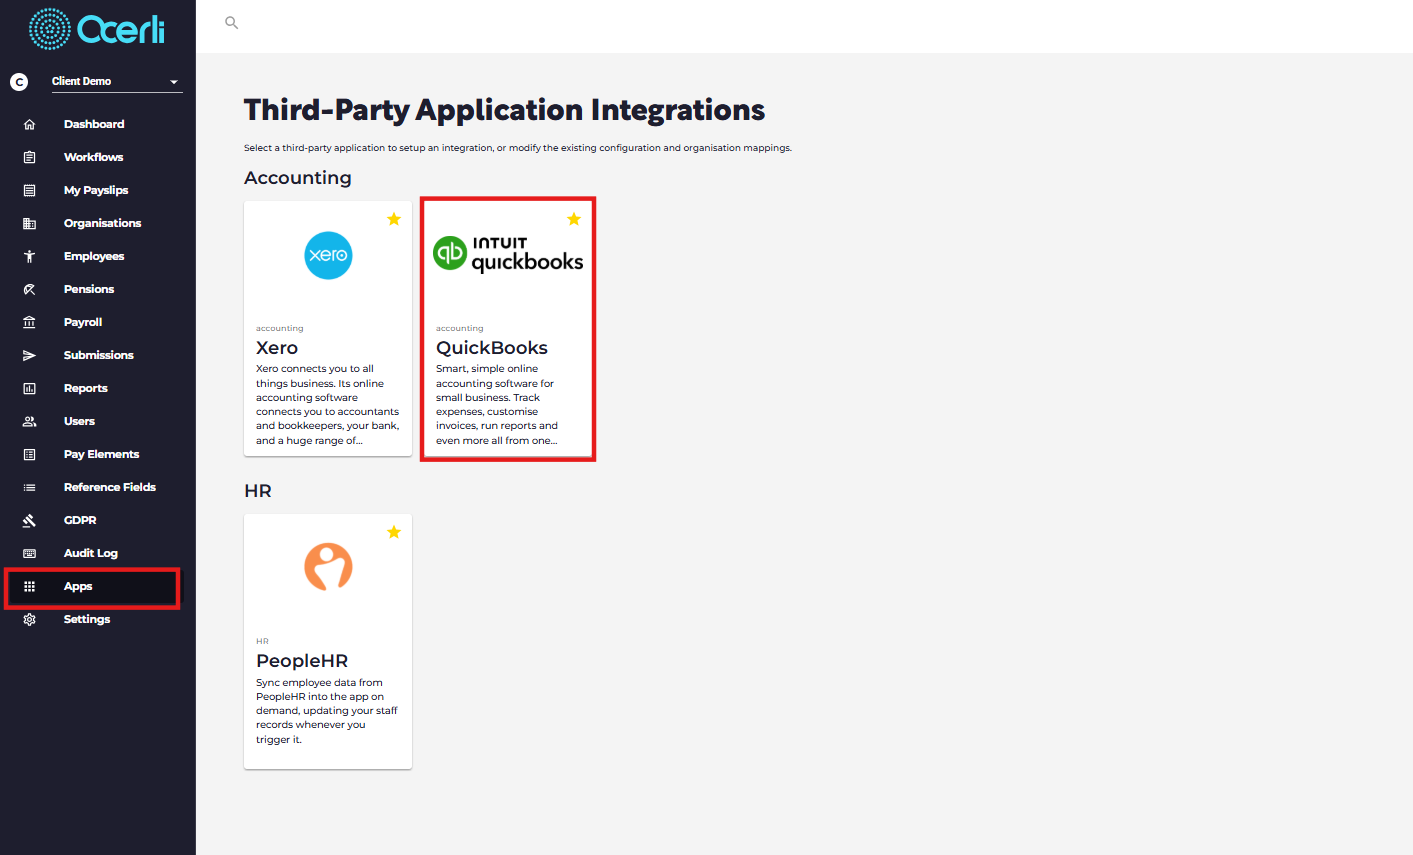
Task: Click the Workflows clipboard icon
Action: (x=29, y=157)
